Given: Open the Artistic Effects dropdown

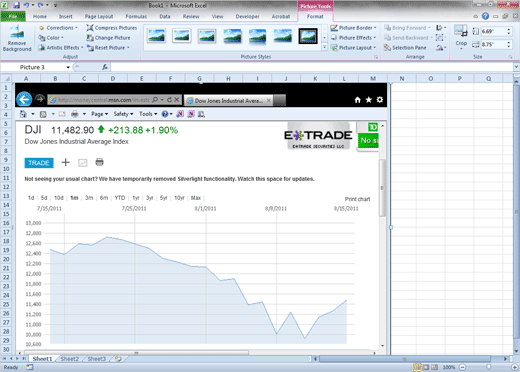Looking at the screenshot, I should point(61,48).
